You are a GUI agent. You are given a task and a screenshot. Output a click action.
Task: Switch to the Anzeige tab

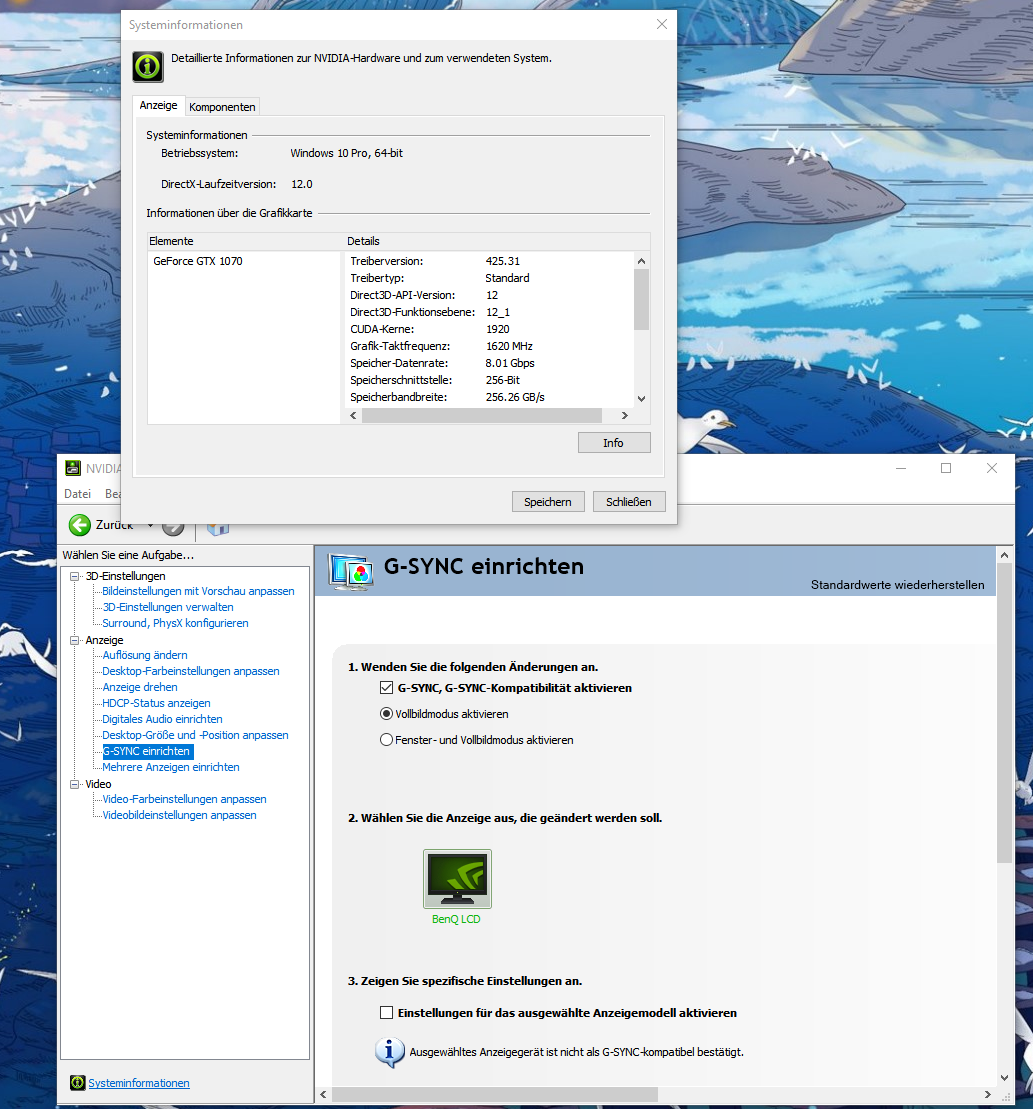click(x=158, y=105)
